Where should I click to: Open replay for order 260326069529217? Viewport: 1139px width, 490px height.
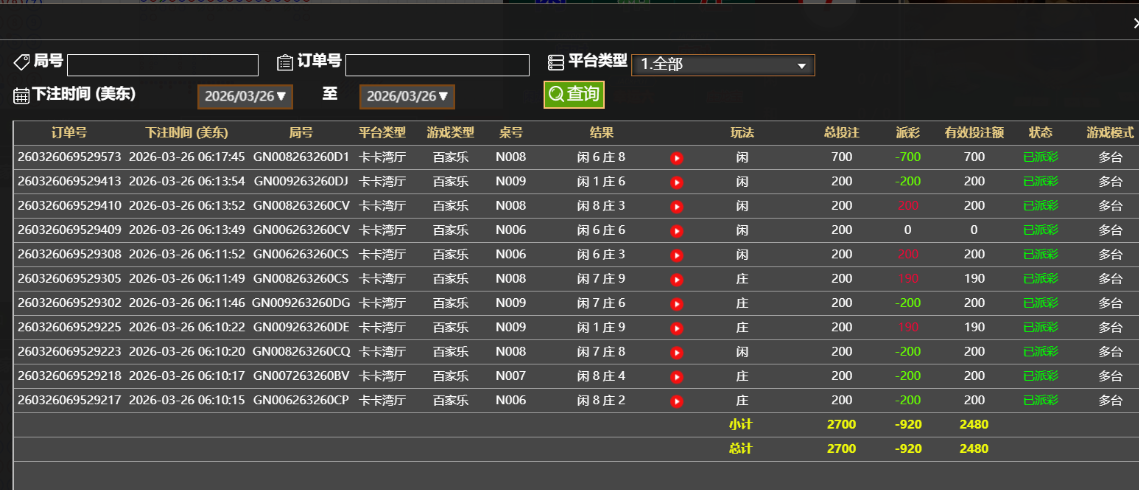point(676,401)
